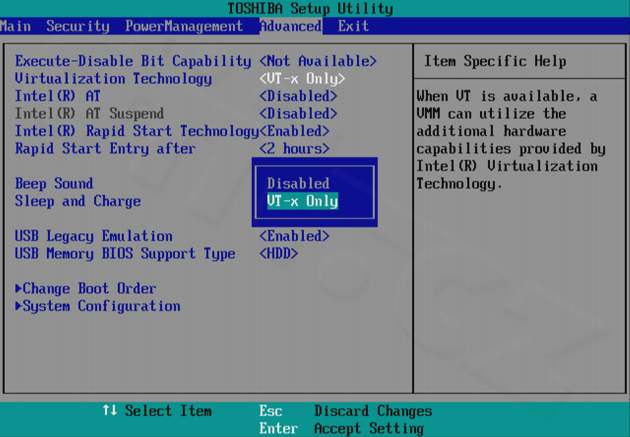Click the up-down arrows Select Item hint
The height and width of the screenshot is (437, 630).
pos(157,411)
